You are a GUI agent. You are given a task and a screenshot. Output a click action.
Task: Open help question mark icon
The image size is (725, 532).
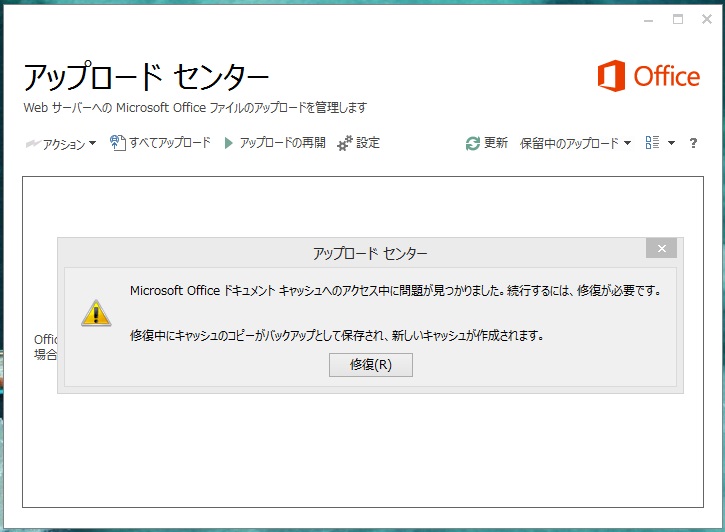click(x=693, y=143)
